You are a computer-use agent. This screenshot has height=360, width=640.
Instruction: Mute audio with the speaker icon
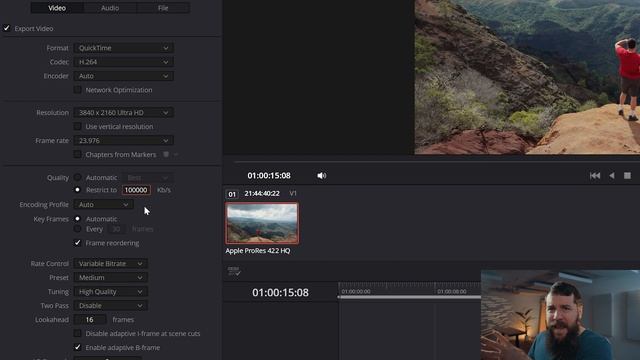pyautogui.click(x=322, y=176)
